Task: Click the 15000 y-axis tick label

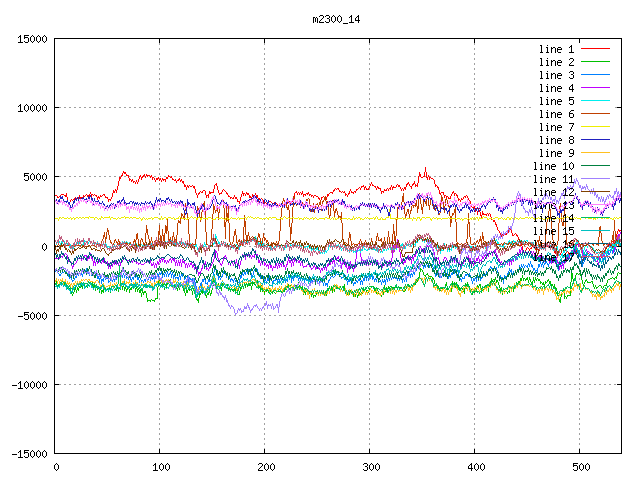Action: tap(31, 39)
